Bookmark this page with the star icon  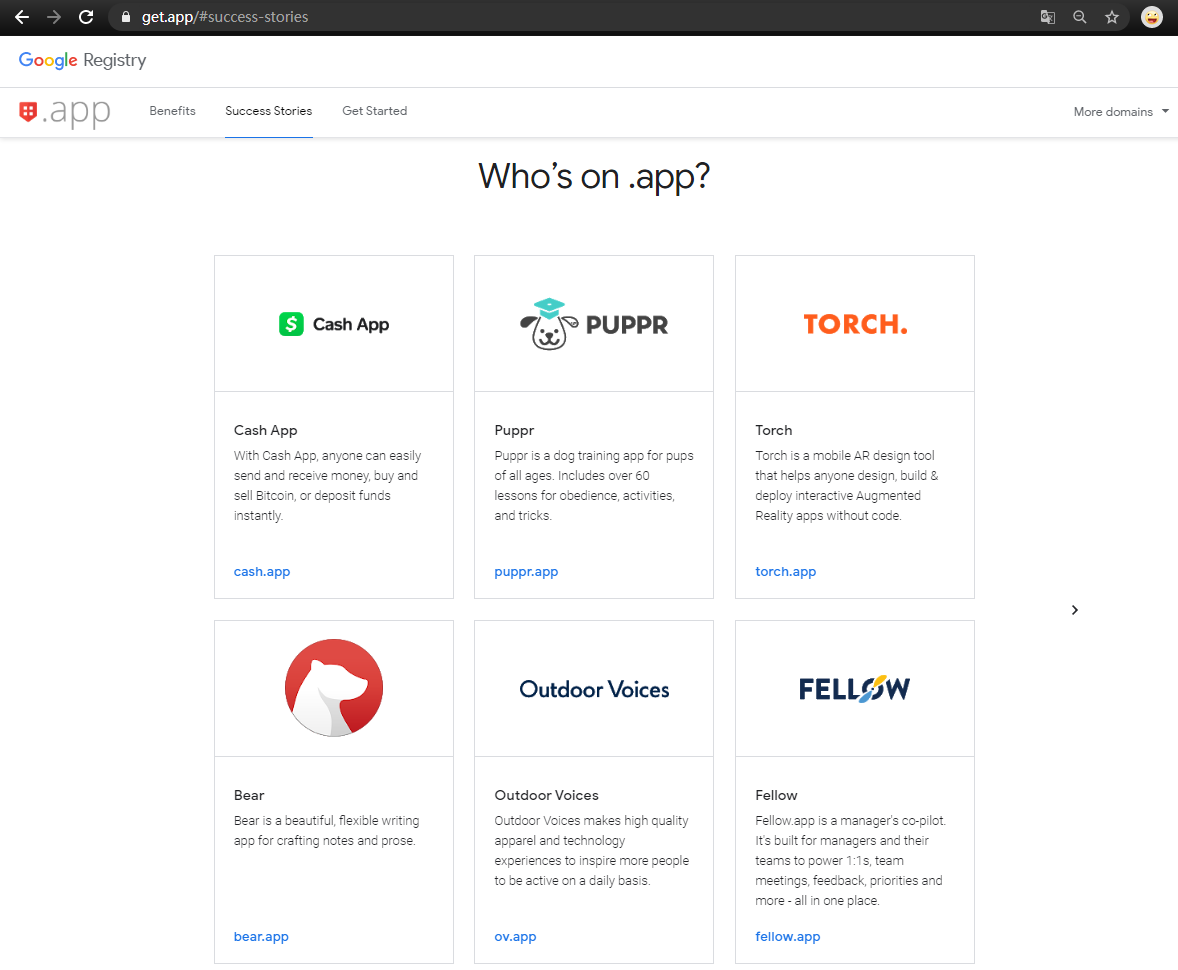[1112, 17]
